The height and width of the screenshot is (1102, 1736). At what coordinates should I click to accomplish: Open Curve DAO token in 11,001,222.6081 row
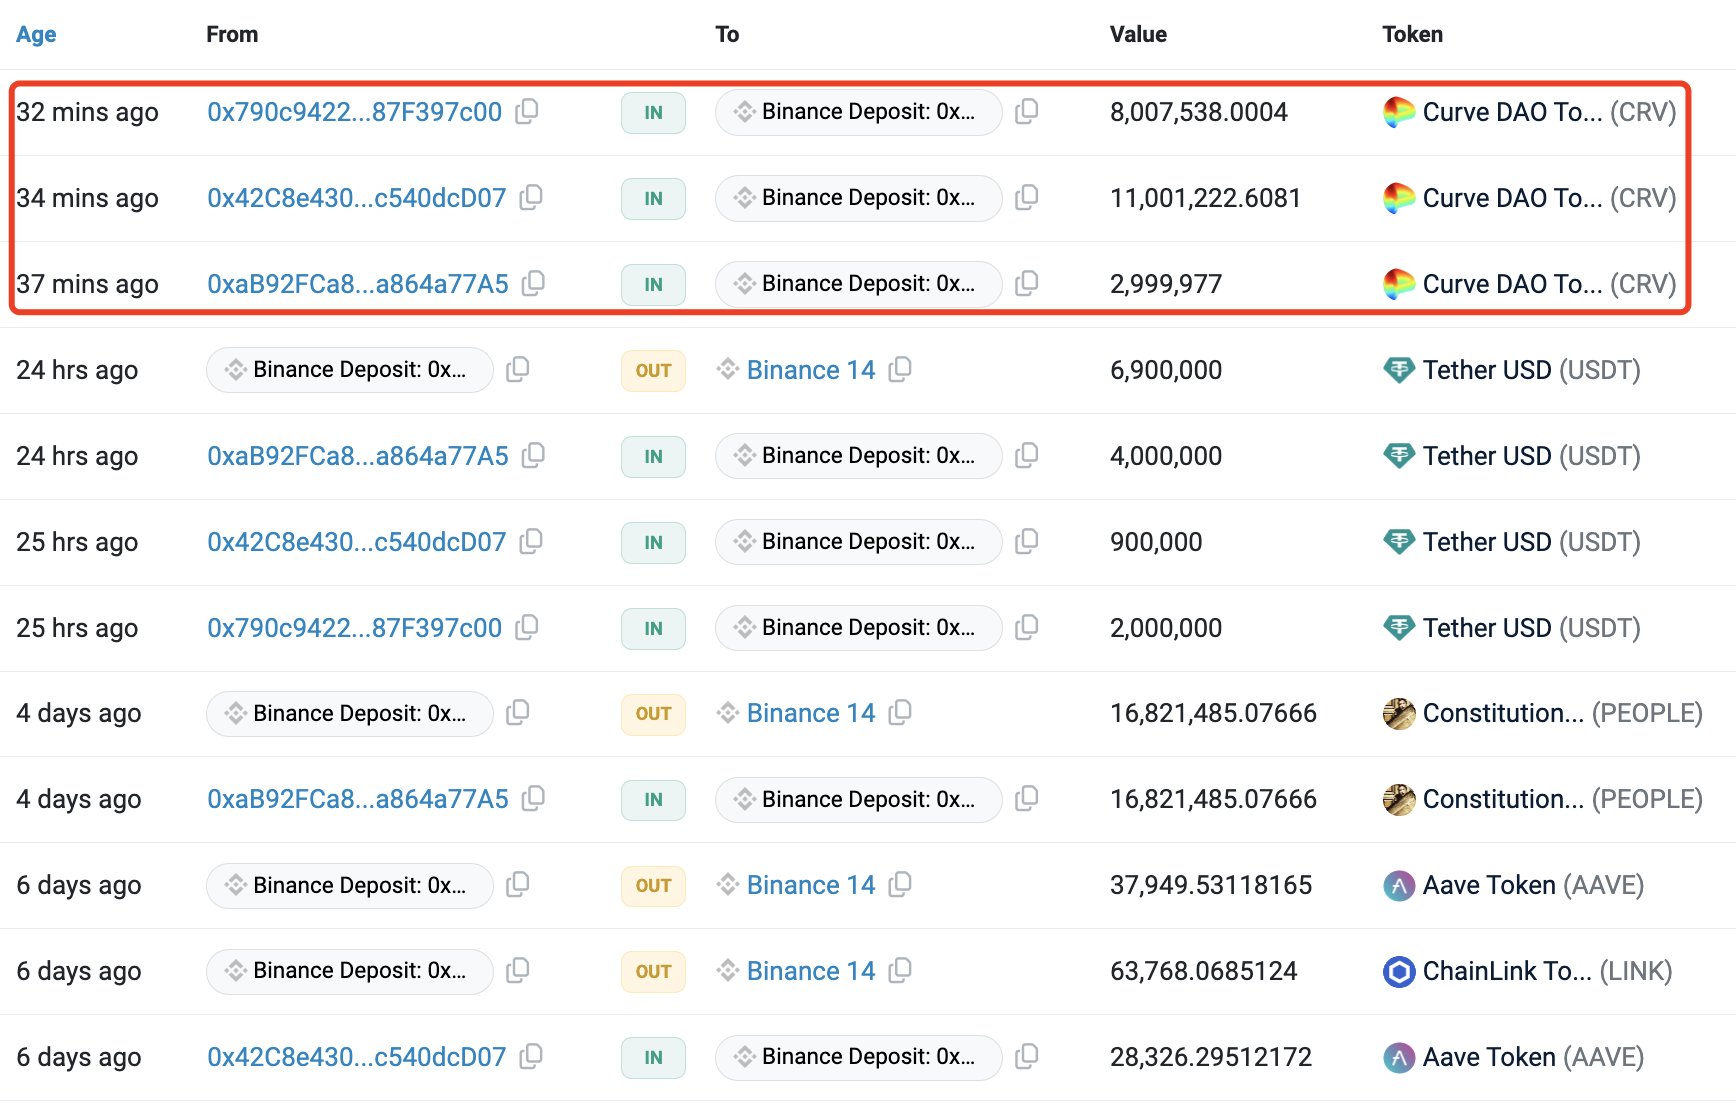click(1530, 198)
